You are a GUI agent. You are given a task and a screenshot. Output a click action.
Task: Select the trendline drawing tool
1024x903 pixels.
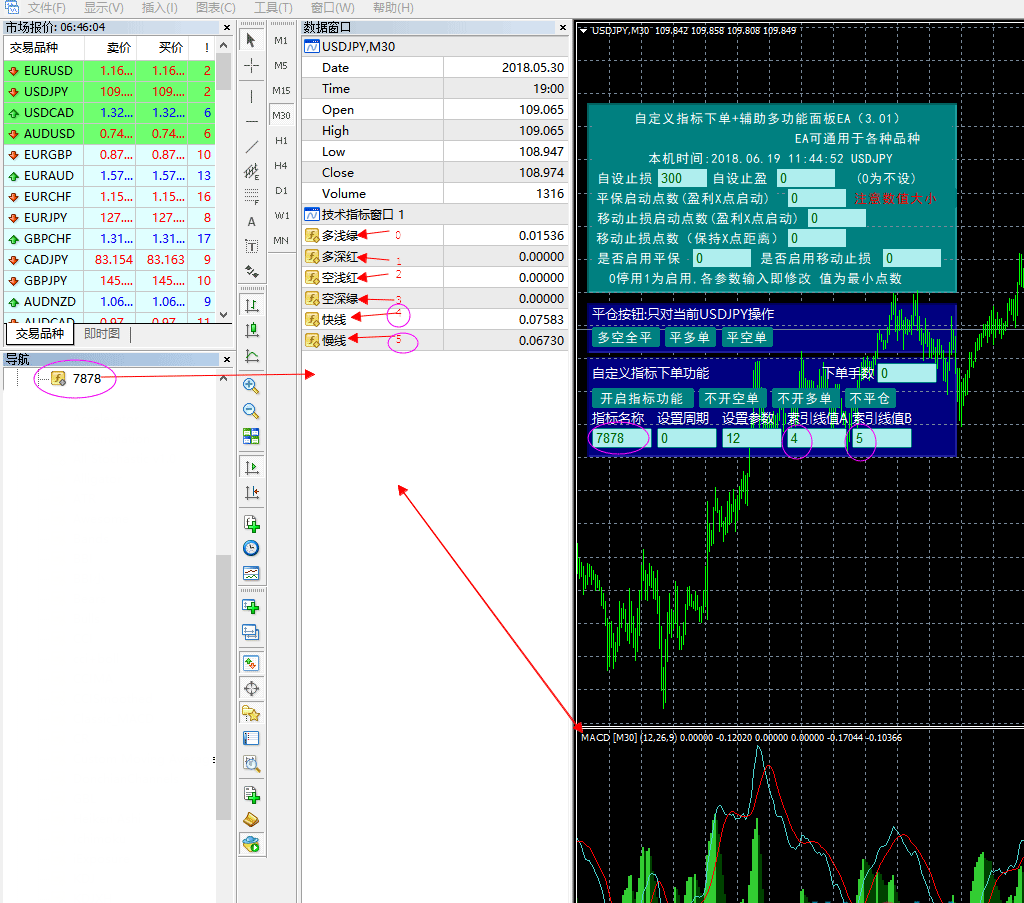[x=251, y=146]
